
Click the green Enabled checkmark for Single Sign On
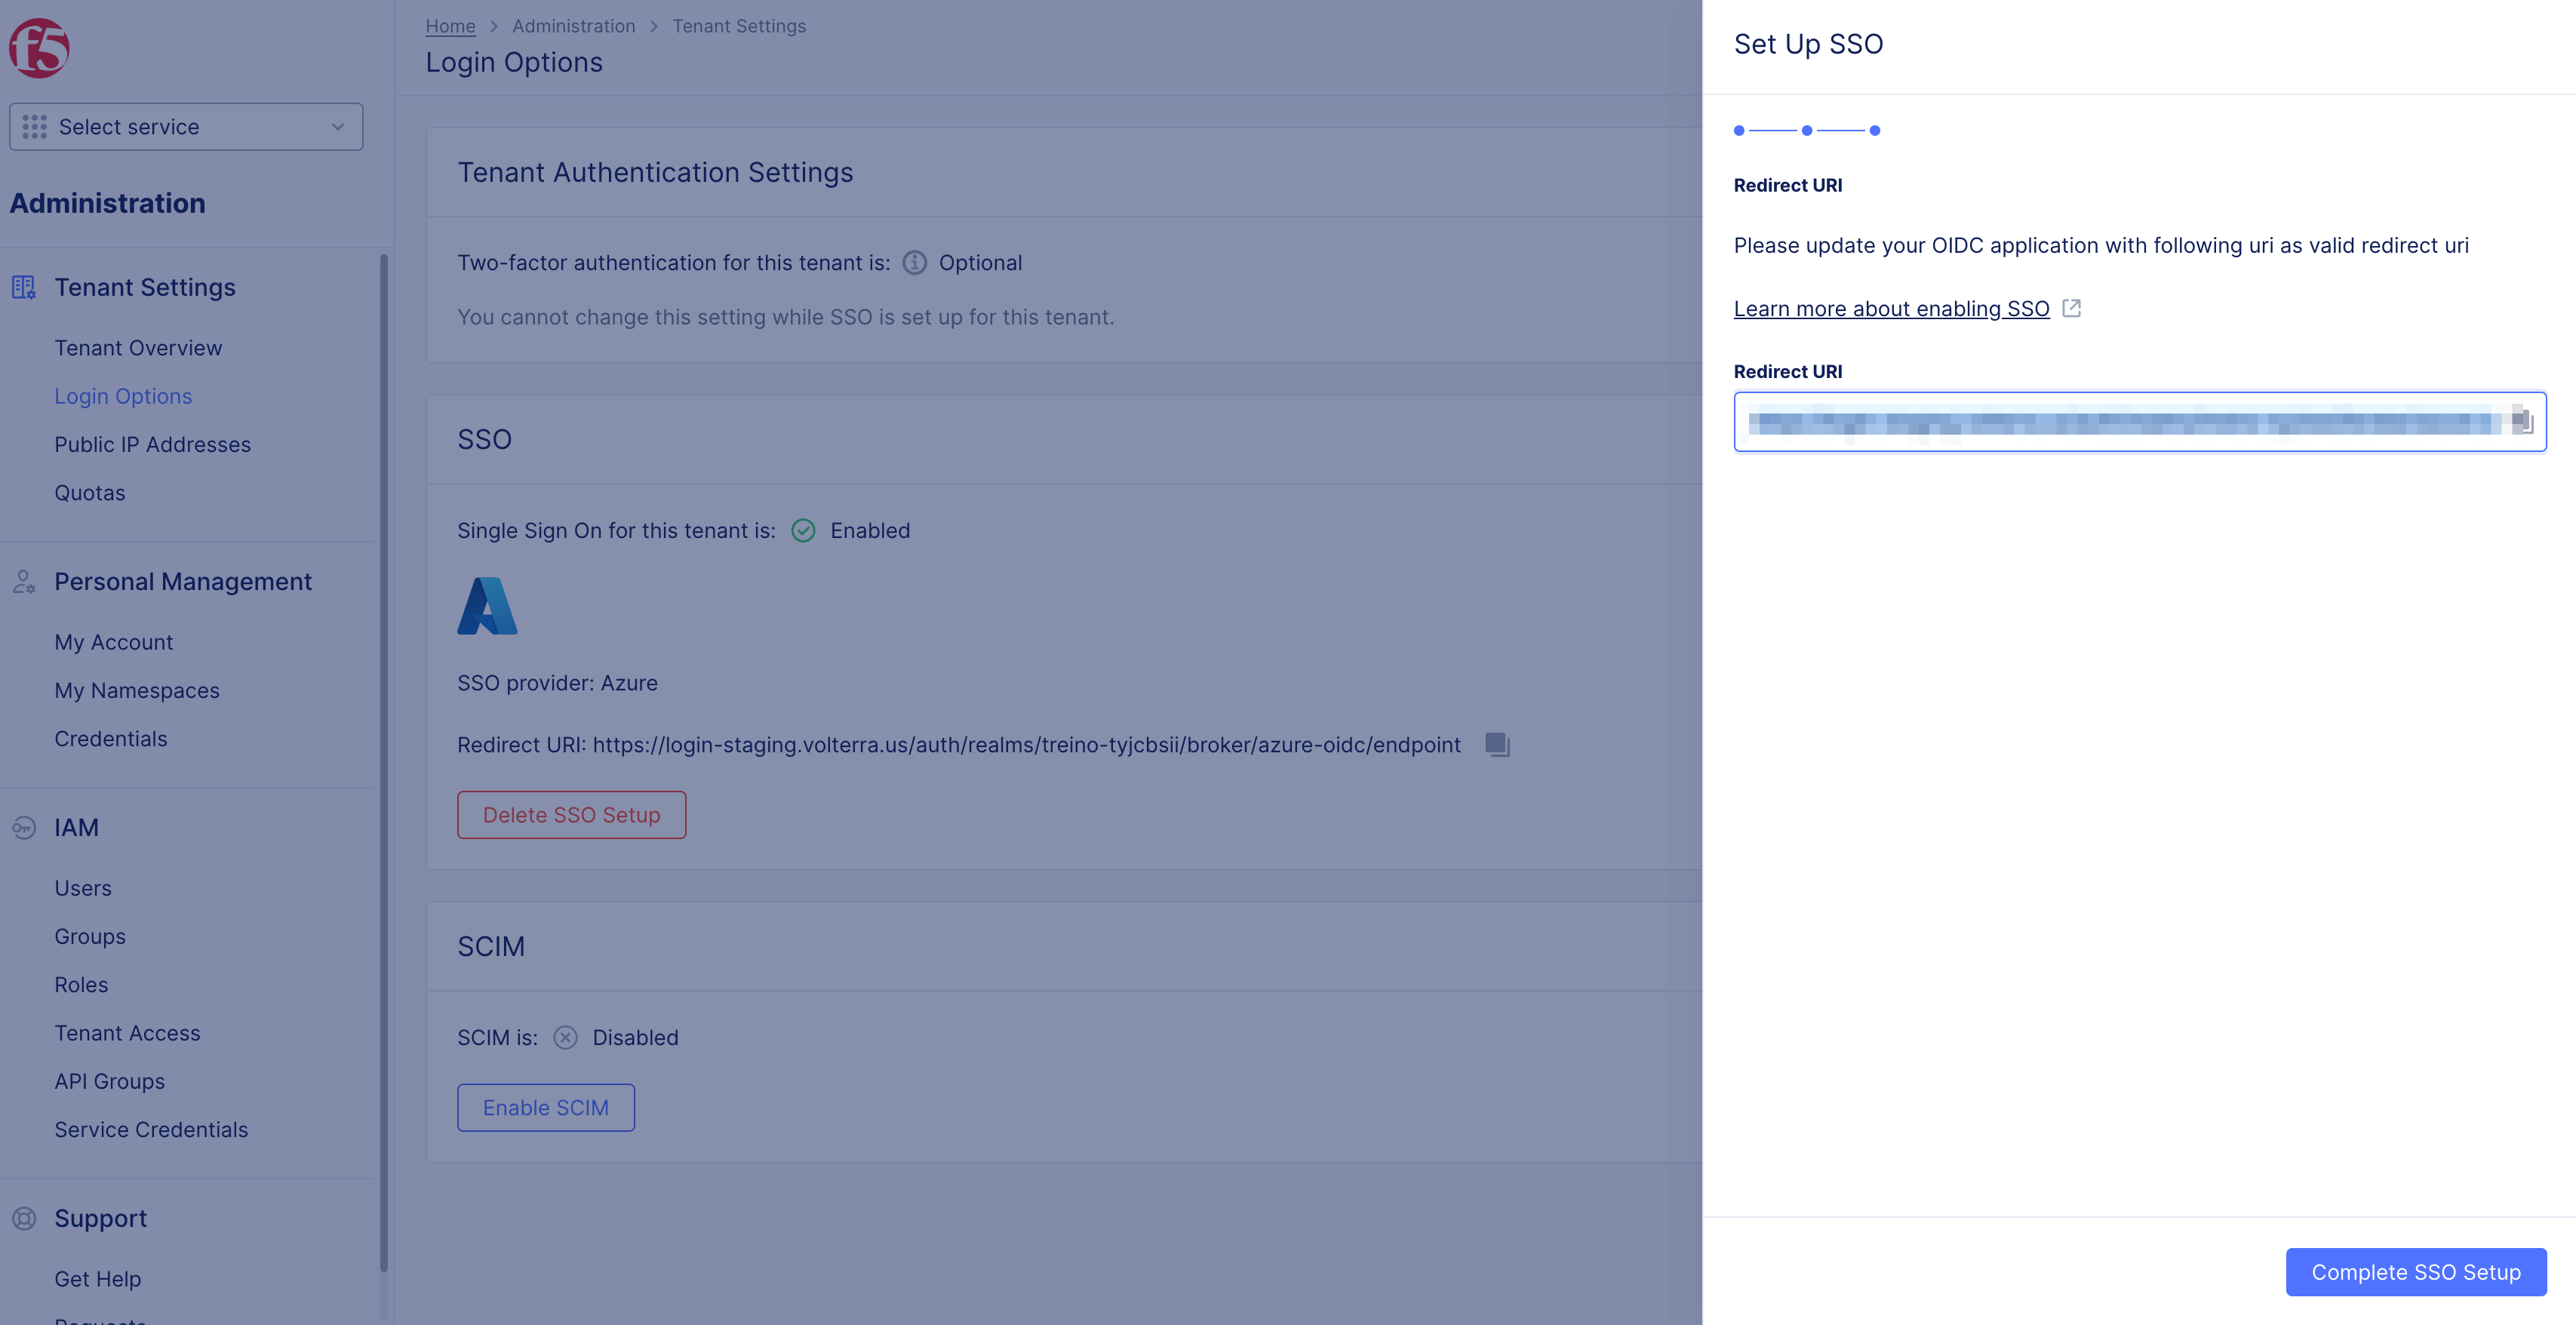click(x=804, y=530)
